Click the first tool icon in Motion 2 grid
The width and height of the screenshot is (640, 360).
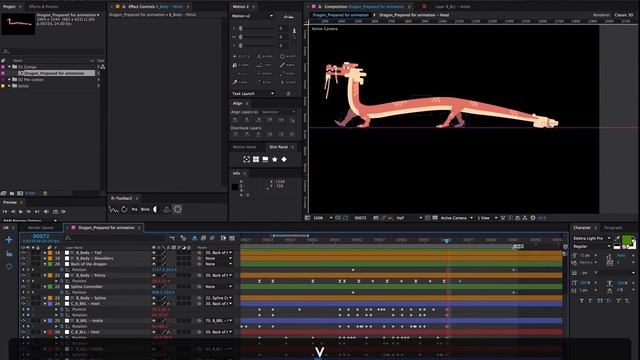click(235, 56)
